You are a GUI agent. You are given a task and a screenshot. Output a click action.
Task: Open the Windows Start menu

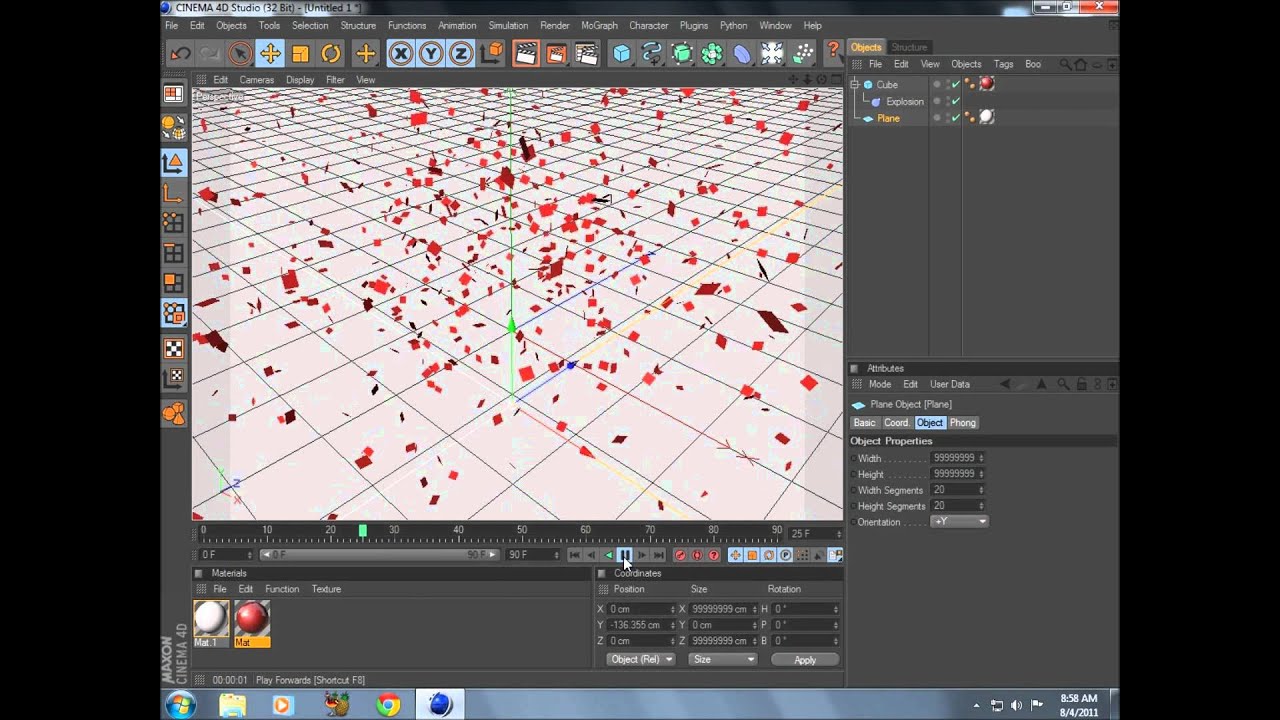click(181, 705)
